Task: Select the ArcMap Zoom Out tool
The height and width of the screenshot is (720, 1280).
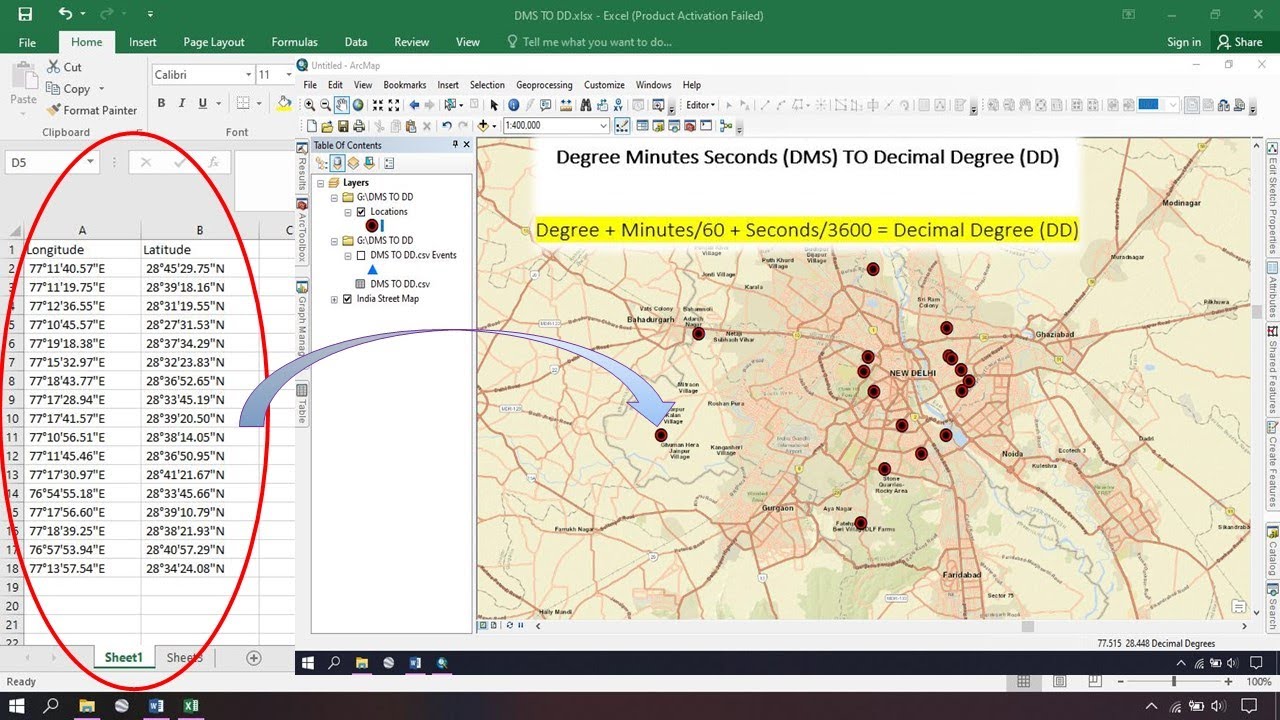Action: click(325, 105)
